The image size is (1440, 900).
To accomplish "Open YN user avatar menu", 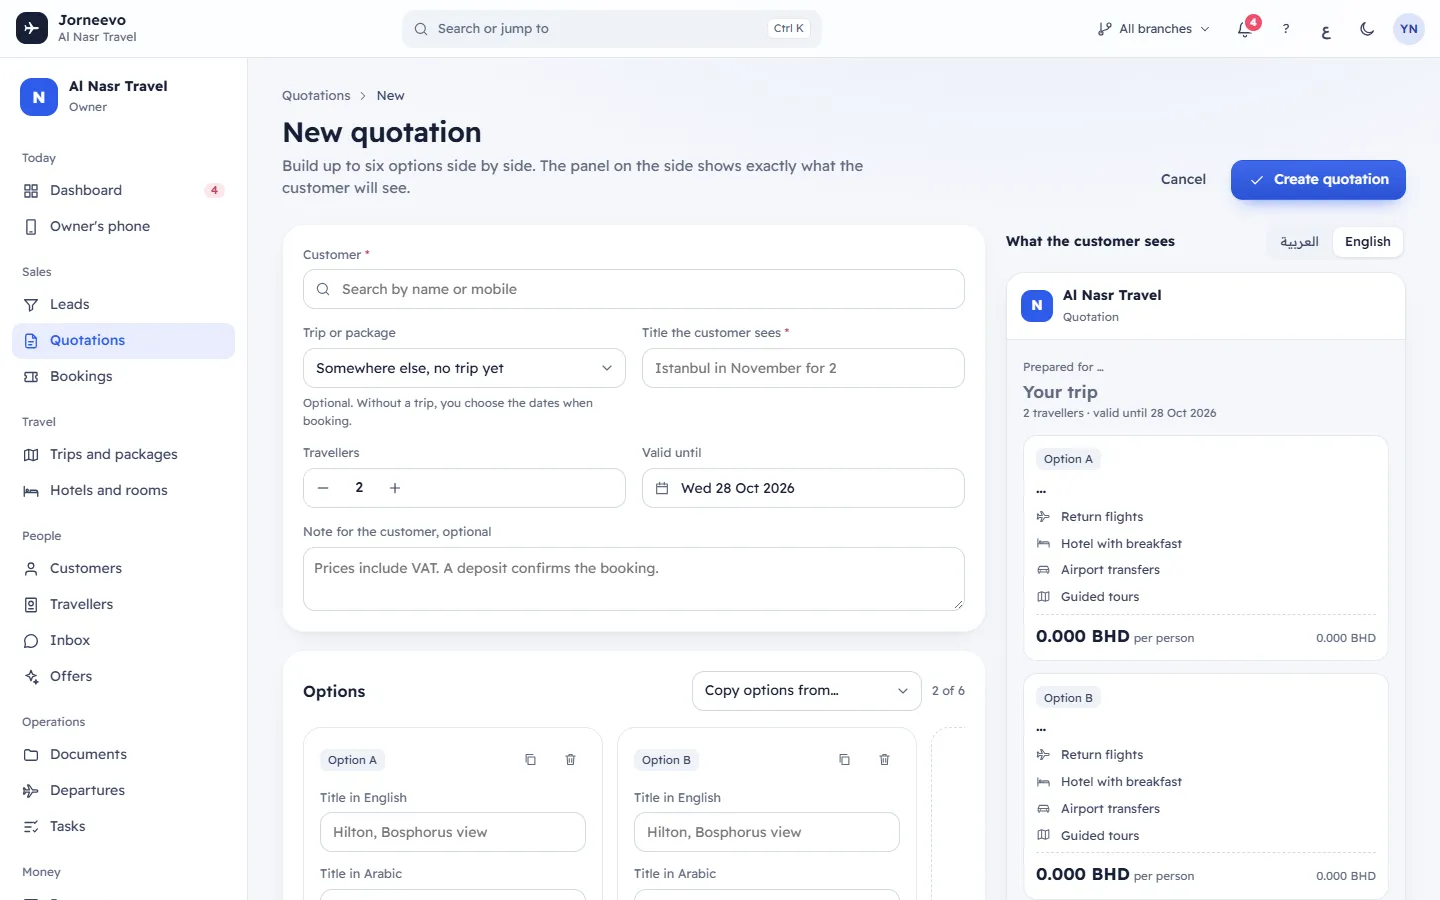I will pos(1409,29).
